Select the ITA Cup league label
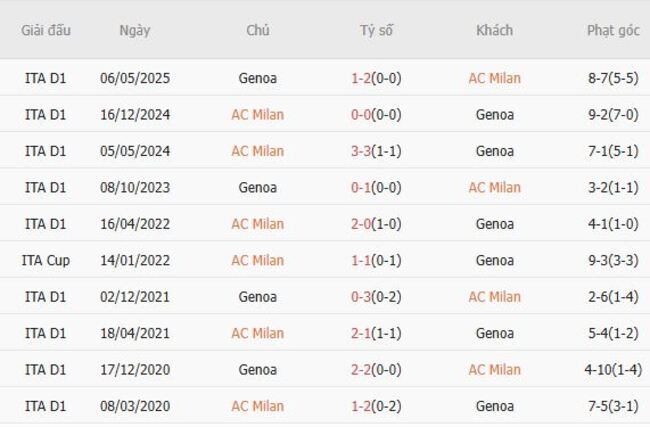The height and width of the screenshot is (427, 650). 46,260
